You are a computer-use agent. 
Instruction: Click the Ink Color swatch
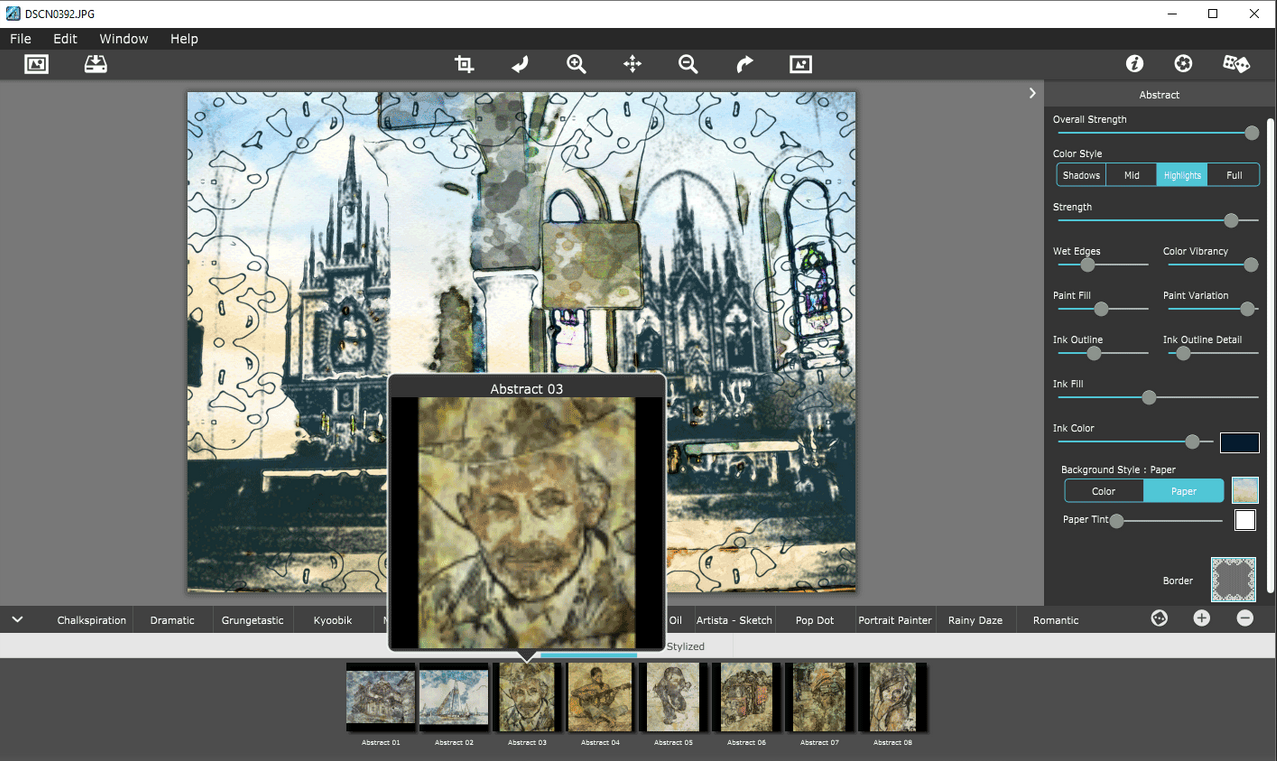point(1239,442)
